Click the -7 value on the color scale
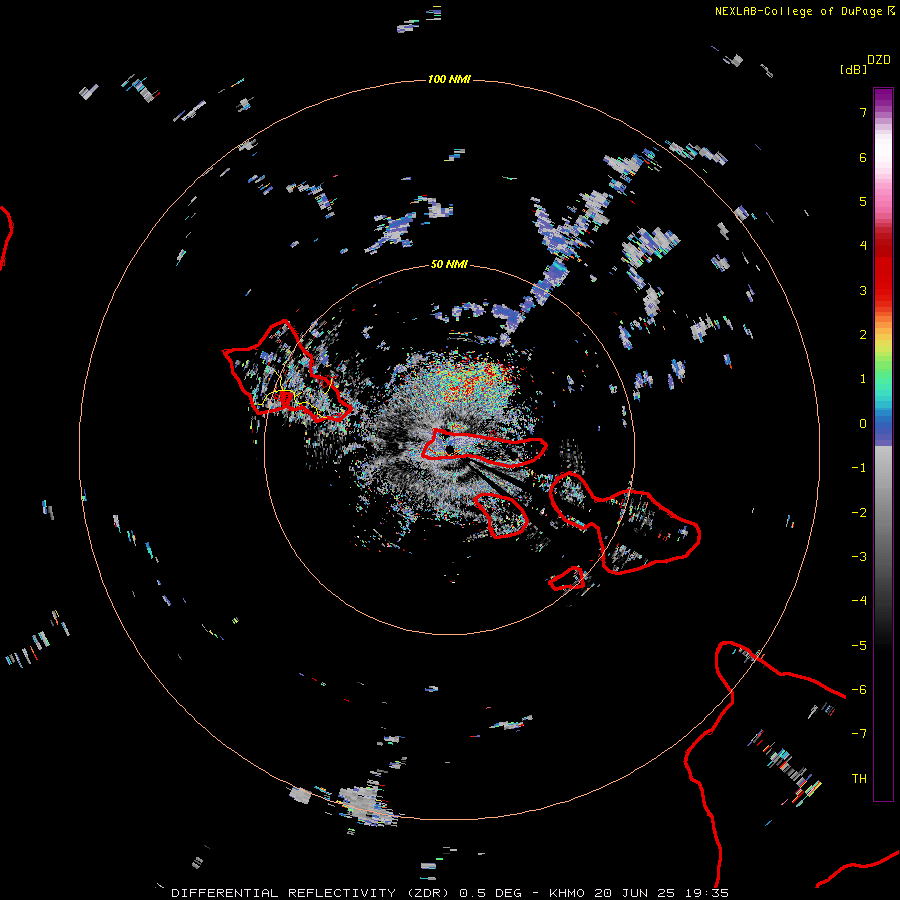Viewport: 900px width, 900px height. [x=859, y=734]
